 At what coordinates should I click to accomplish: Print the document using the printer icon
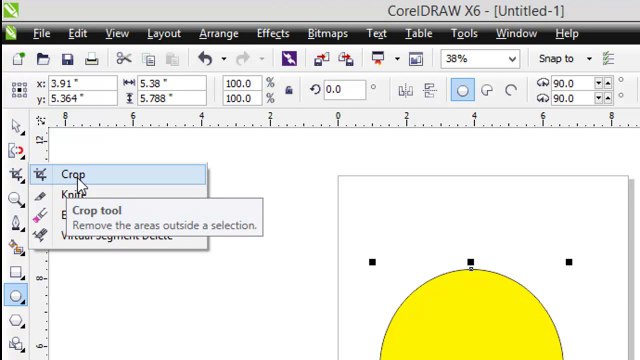coord(91,59)
